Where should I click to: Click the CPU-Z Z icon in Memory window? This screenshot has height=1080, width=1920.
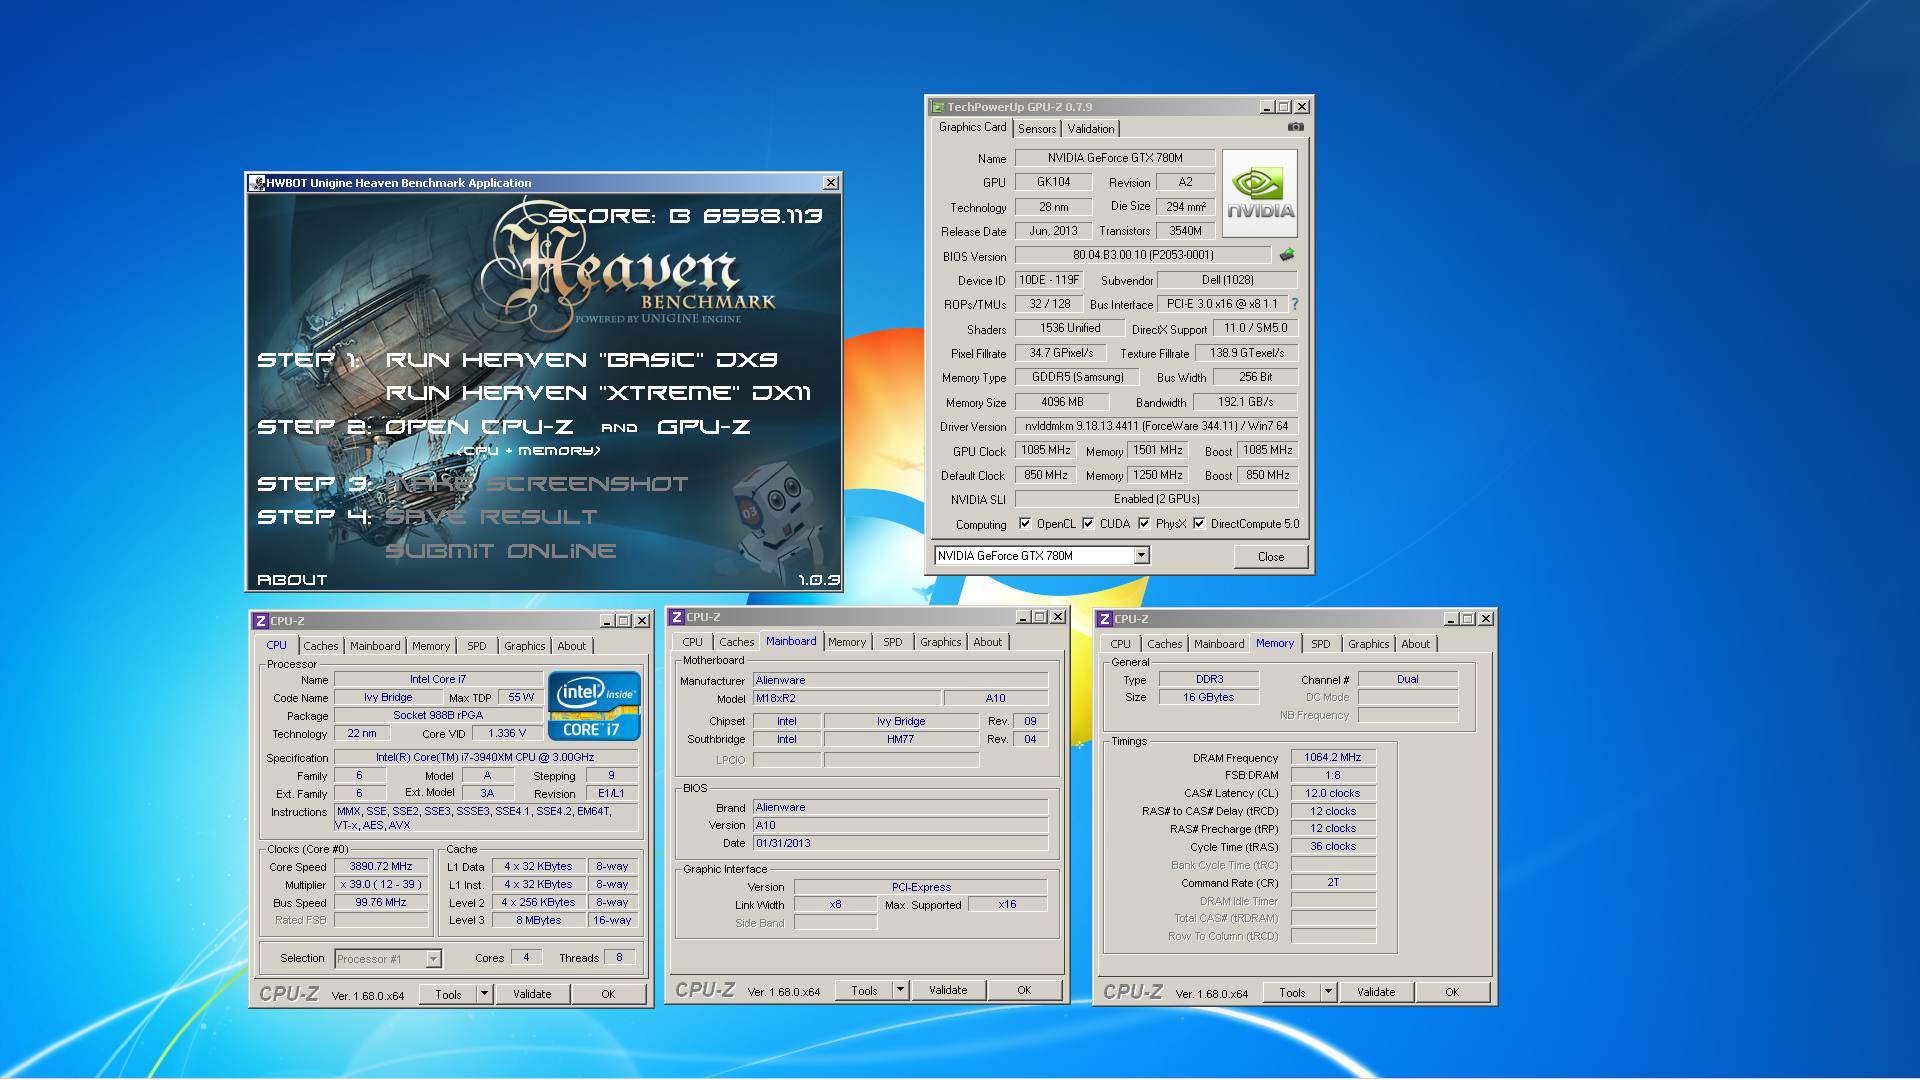click(1105, 619)
